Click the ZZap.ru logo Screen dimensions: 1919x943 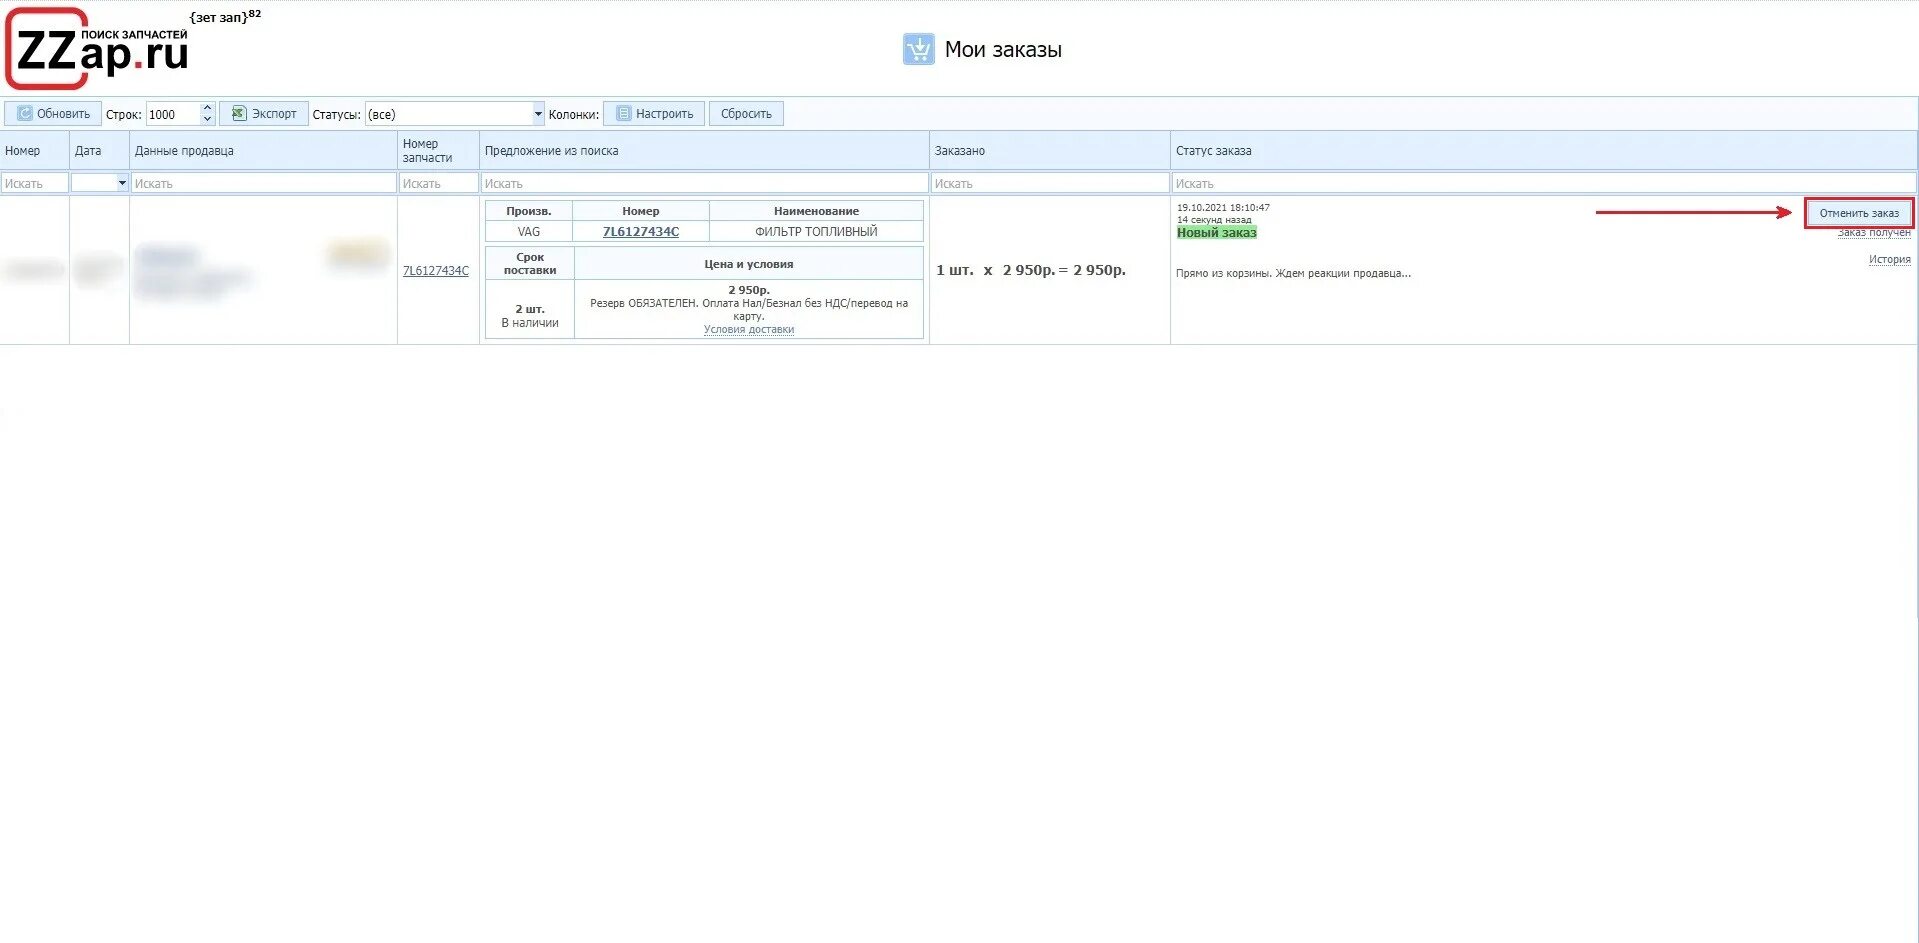coord(97,49)
